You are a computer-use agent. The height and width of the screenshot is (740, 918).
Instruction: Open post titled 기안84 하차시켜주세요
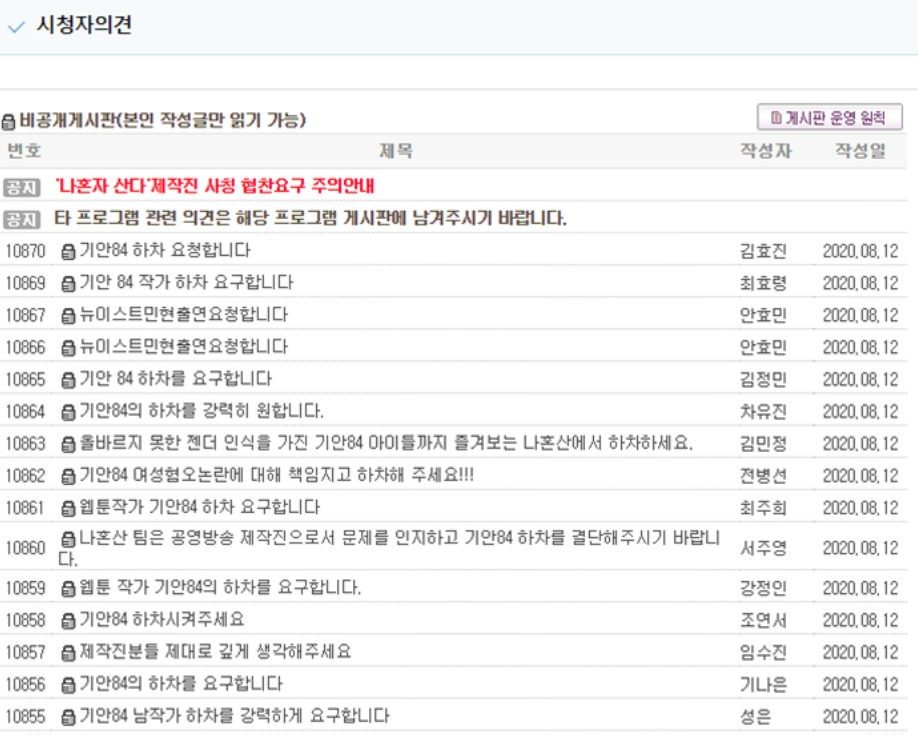click(160, 620)
